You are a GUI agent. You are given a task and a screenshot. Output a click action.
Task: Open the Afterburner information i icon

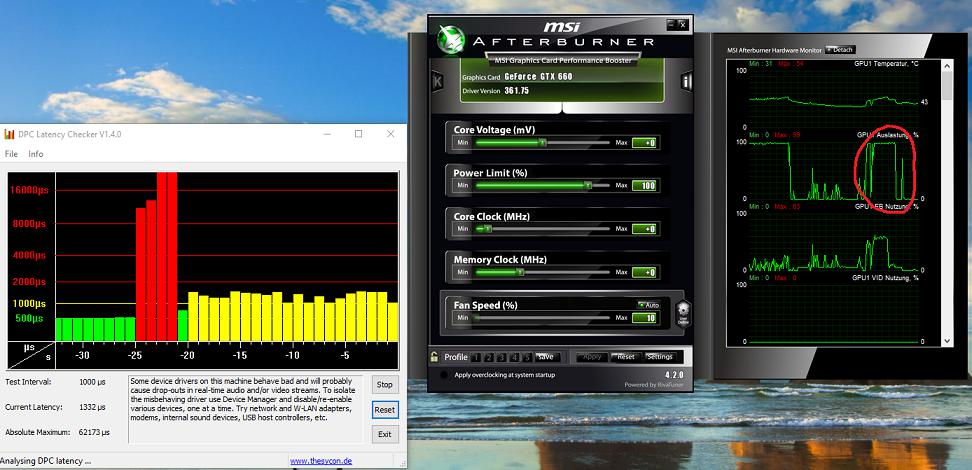(x=686, y=81)
